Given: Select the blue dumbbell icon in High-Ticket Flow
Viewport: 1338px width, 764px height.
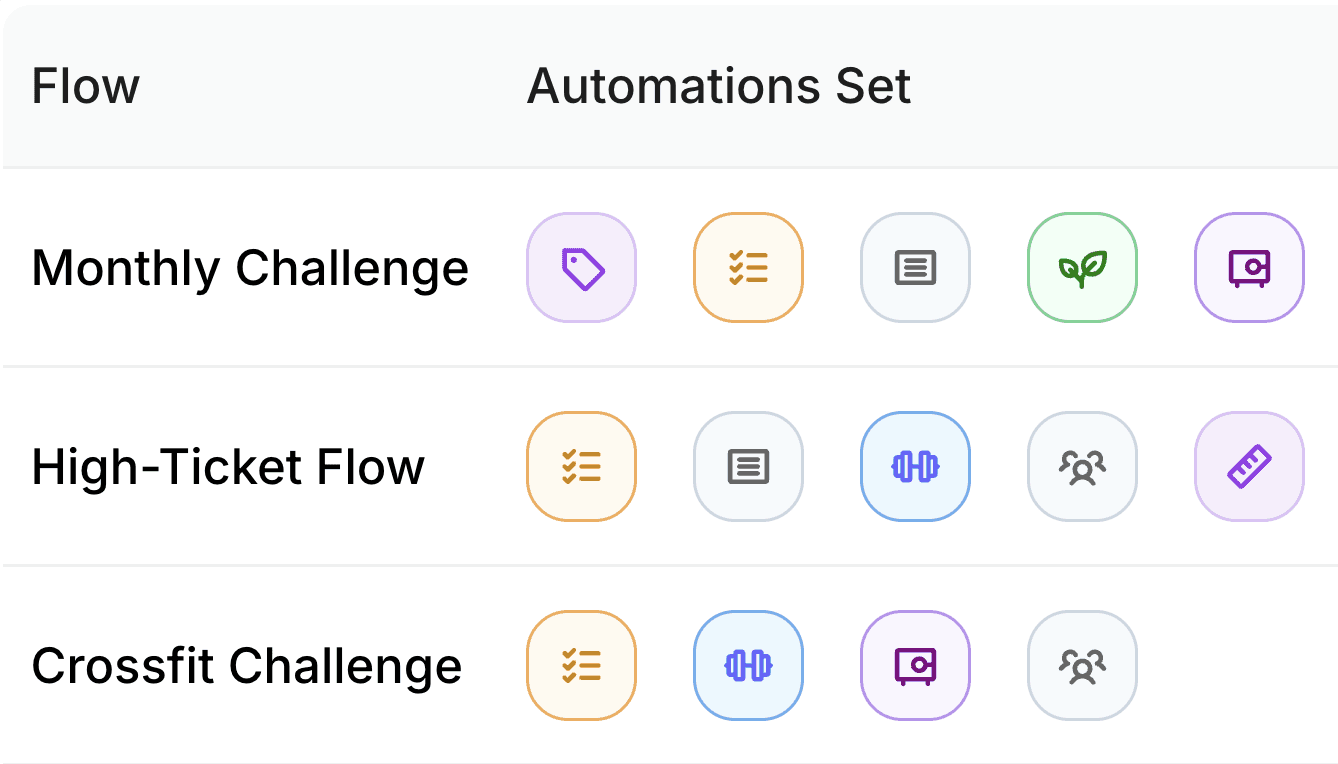Looking at the screenshot, I should (915, 467).
